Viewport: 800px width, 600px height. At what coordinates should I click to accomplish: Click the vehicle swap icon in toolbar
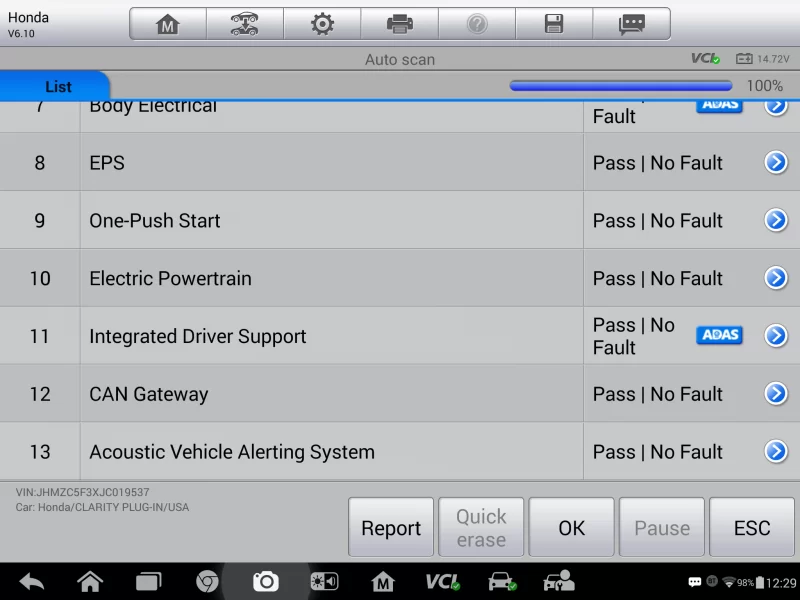245,24
